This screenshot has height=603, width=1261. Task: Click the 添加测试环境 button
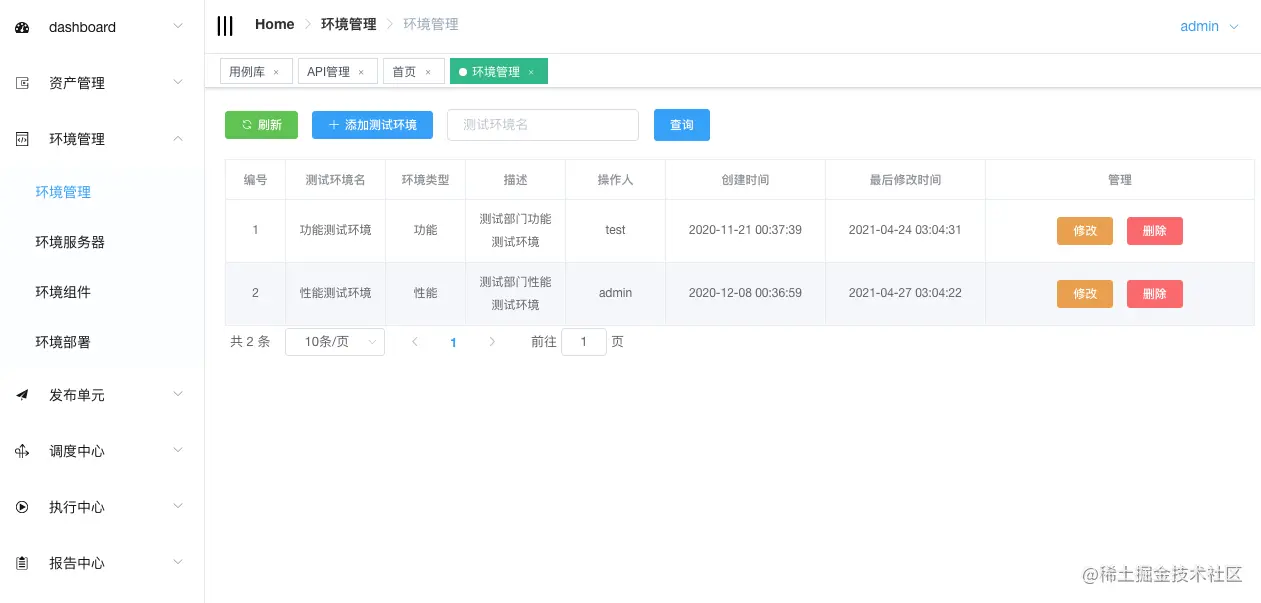pyautogui.click(x=372, y=125)
